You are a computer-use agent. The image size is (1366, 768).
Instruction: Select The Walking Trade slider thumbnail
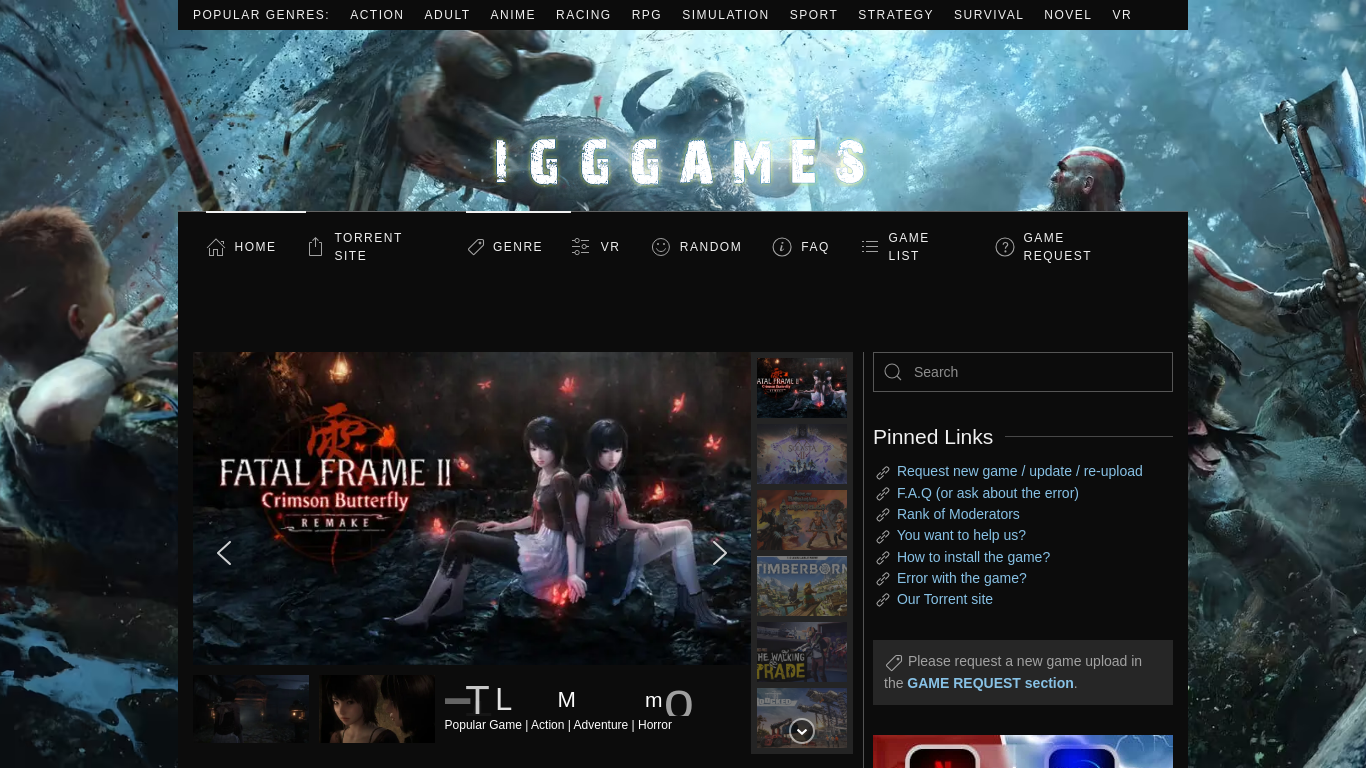coord(802,651)
